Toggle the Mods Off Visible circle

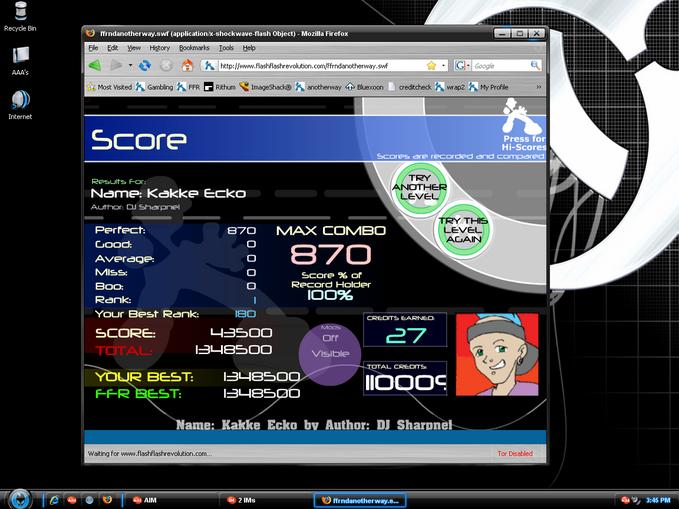(330, 354)
